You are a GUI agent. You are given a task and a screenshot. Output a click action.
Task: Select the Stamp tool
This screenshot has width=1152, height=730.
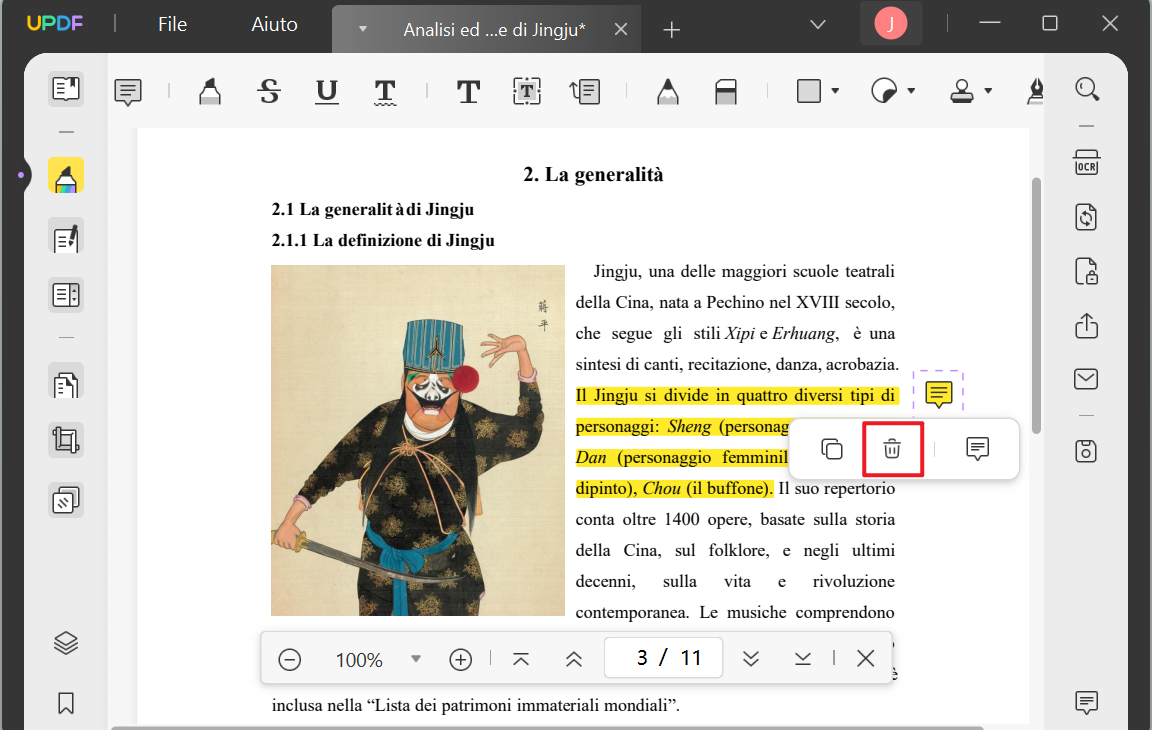click(962, 91)
